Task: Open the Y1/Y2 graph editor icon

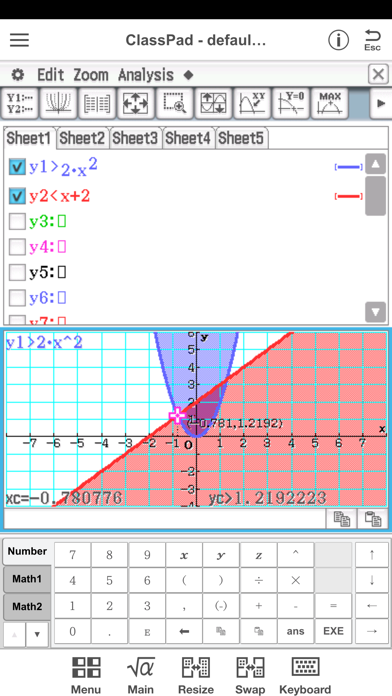Action: point(20,103)
